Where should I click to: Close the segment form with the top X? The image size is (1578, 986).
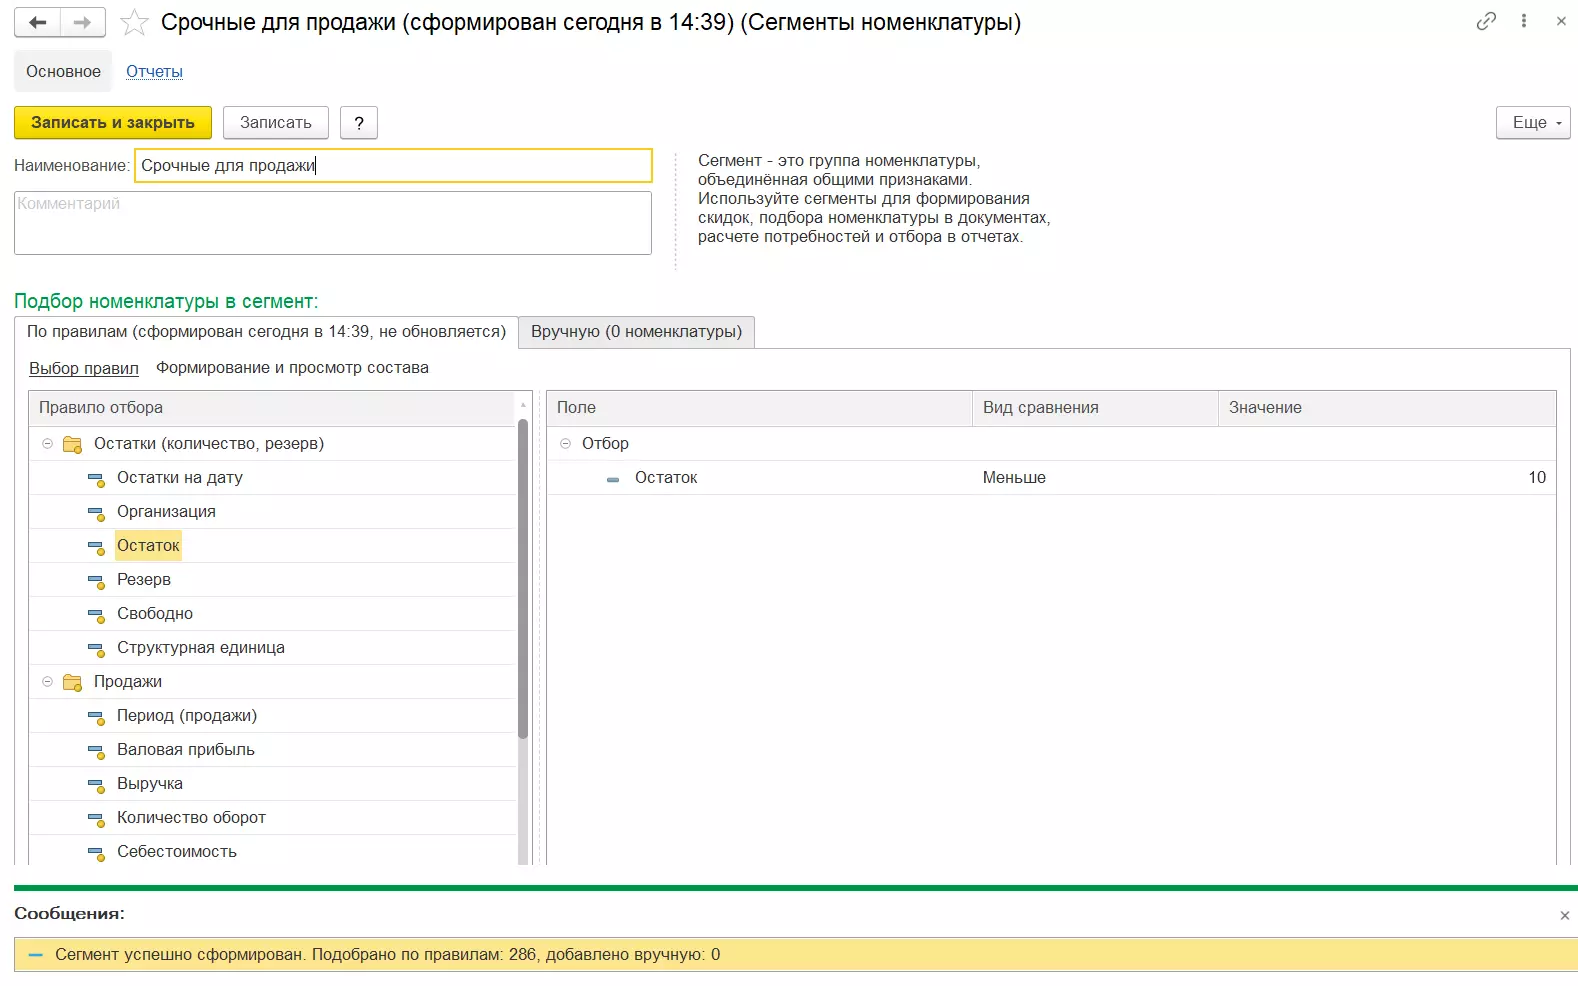click(1561, 21)
